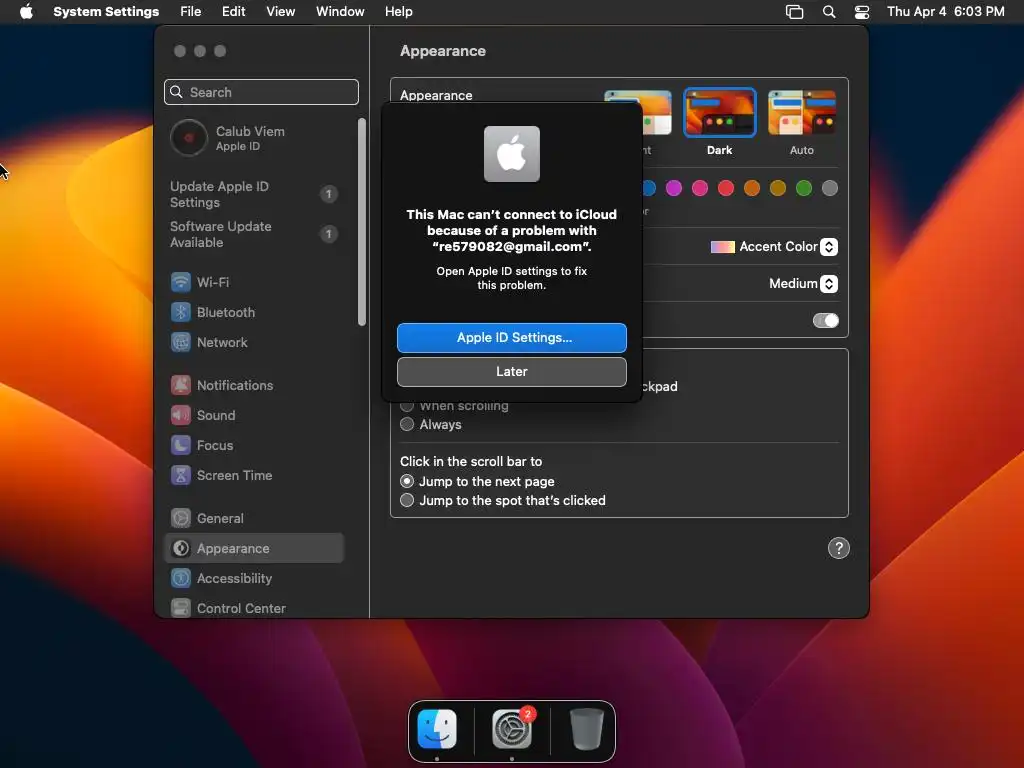Click the "Focus" sidebar label
1024x768 pixels.
click(x=215, y=445)
